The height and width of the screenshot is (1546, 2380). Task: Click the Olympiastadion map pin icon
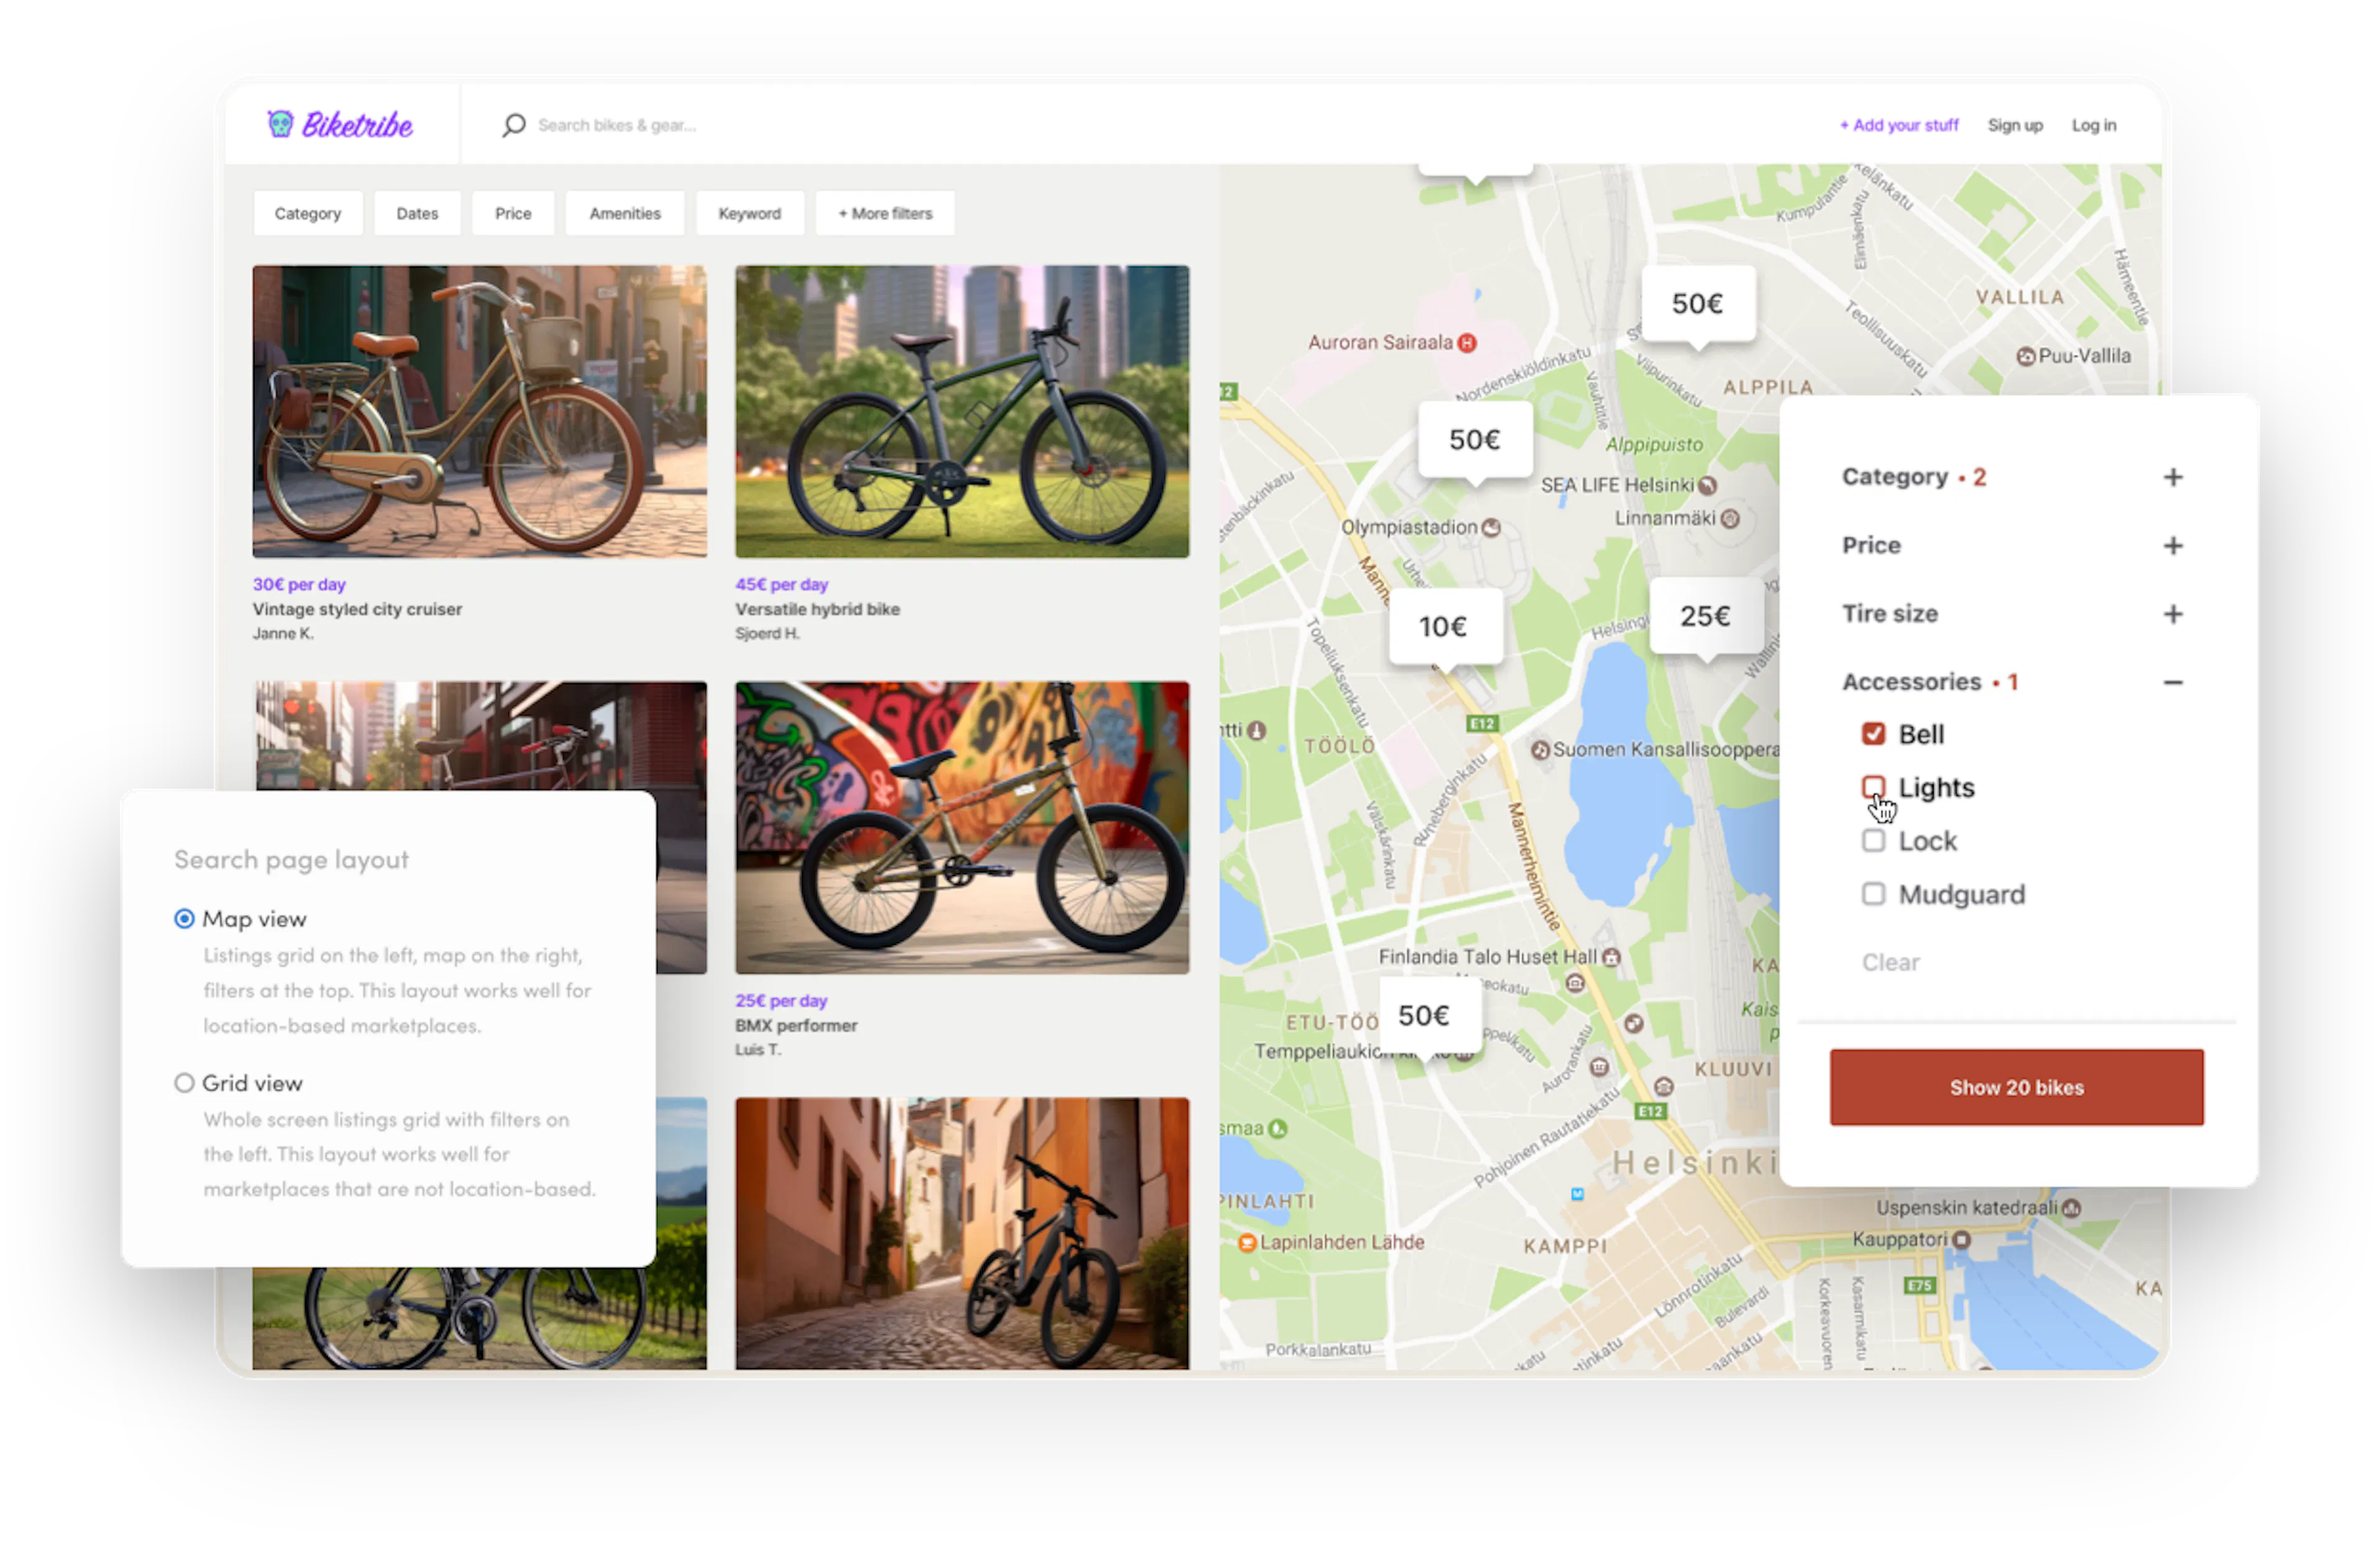(1491, 527)
